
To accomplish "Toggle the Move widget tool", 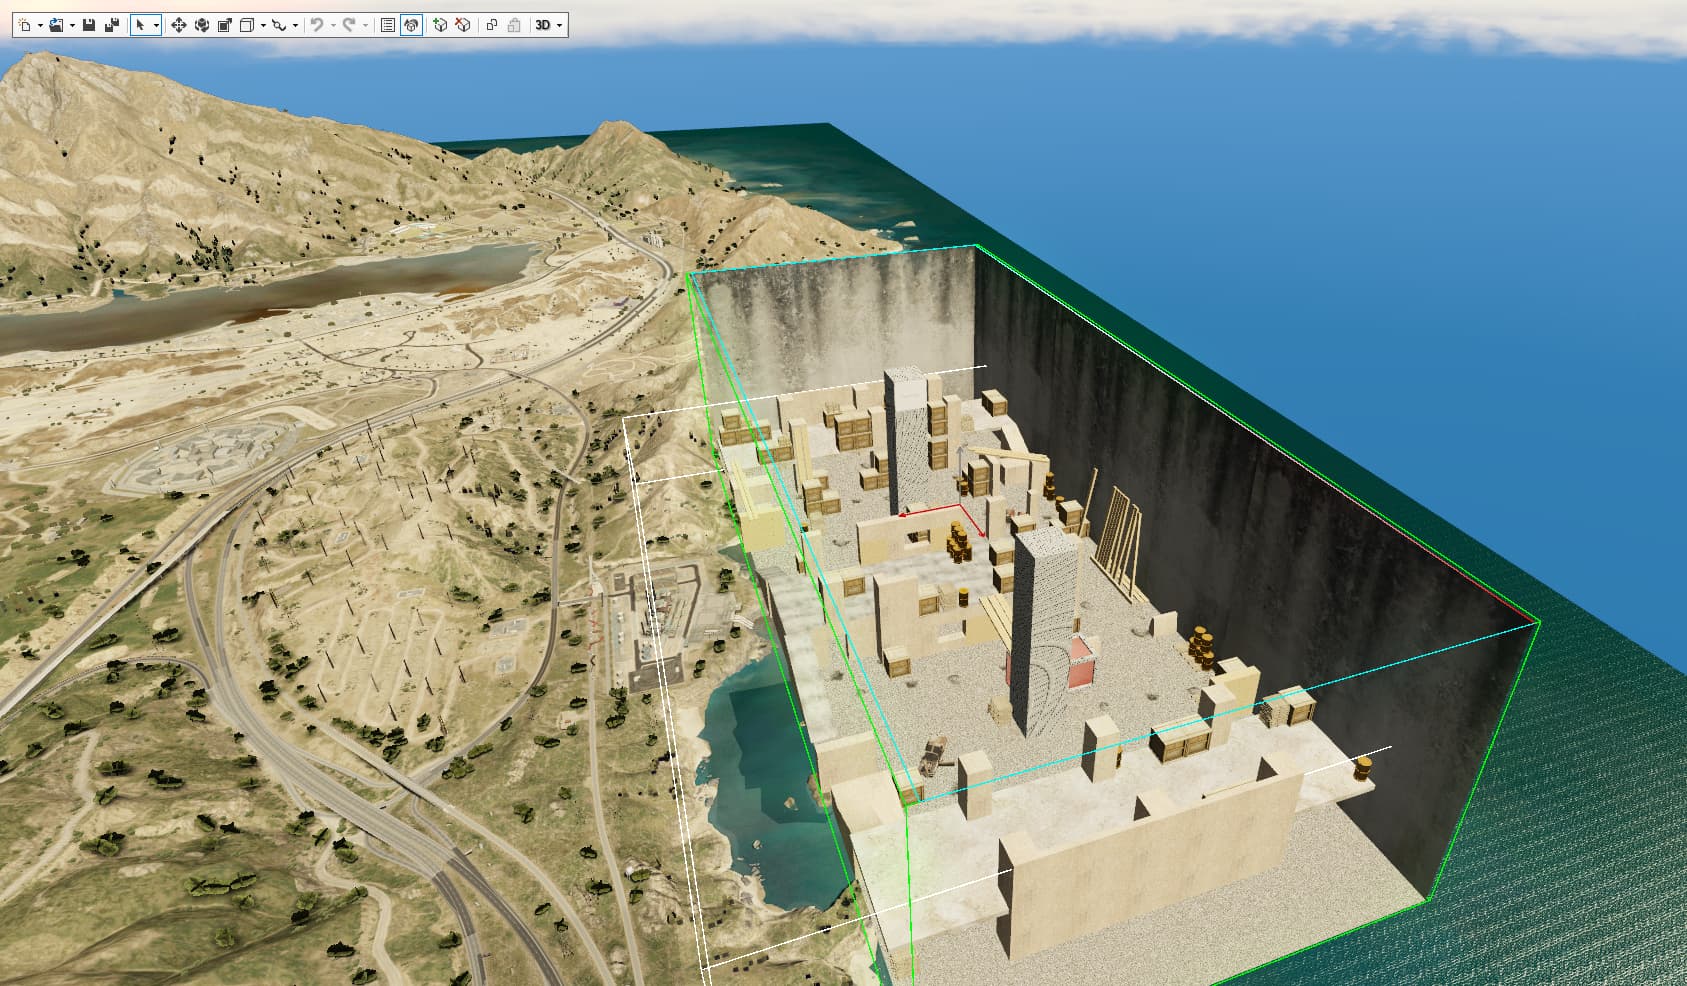I will [x=178, y=25].
